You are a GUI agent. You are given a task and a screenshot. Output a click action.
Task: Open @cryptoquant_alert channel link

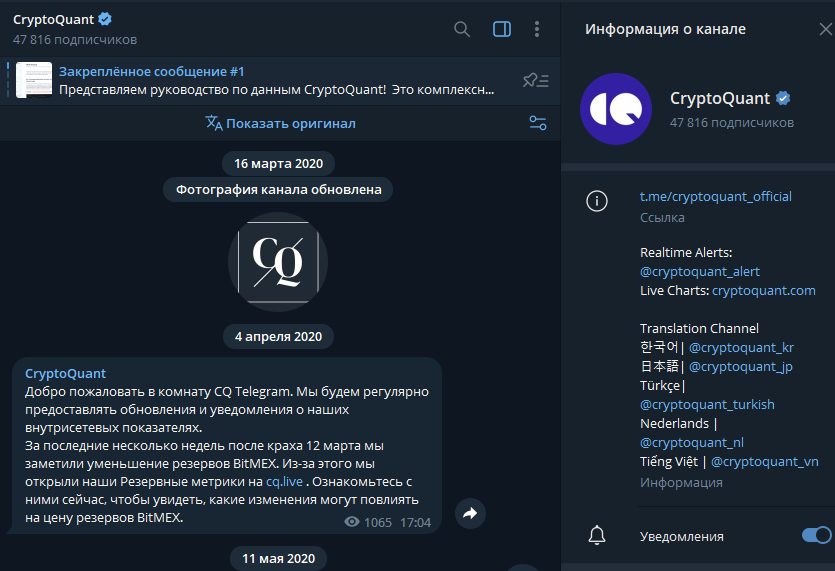(700, 272)
